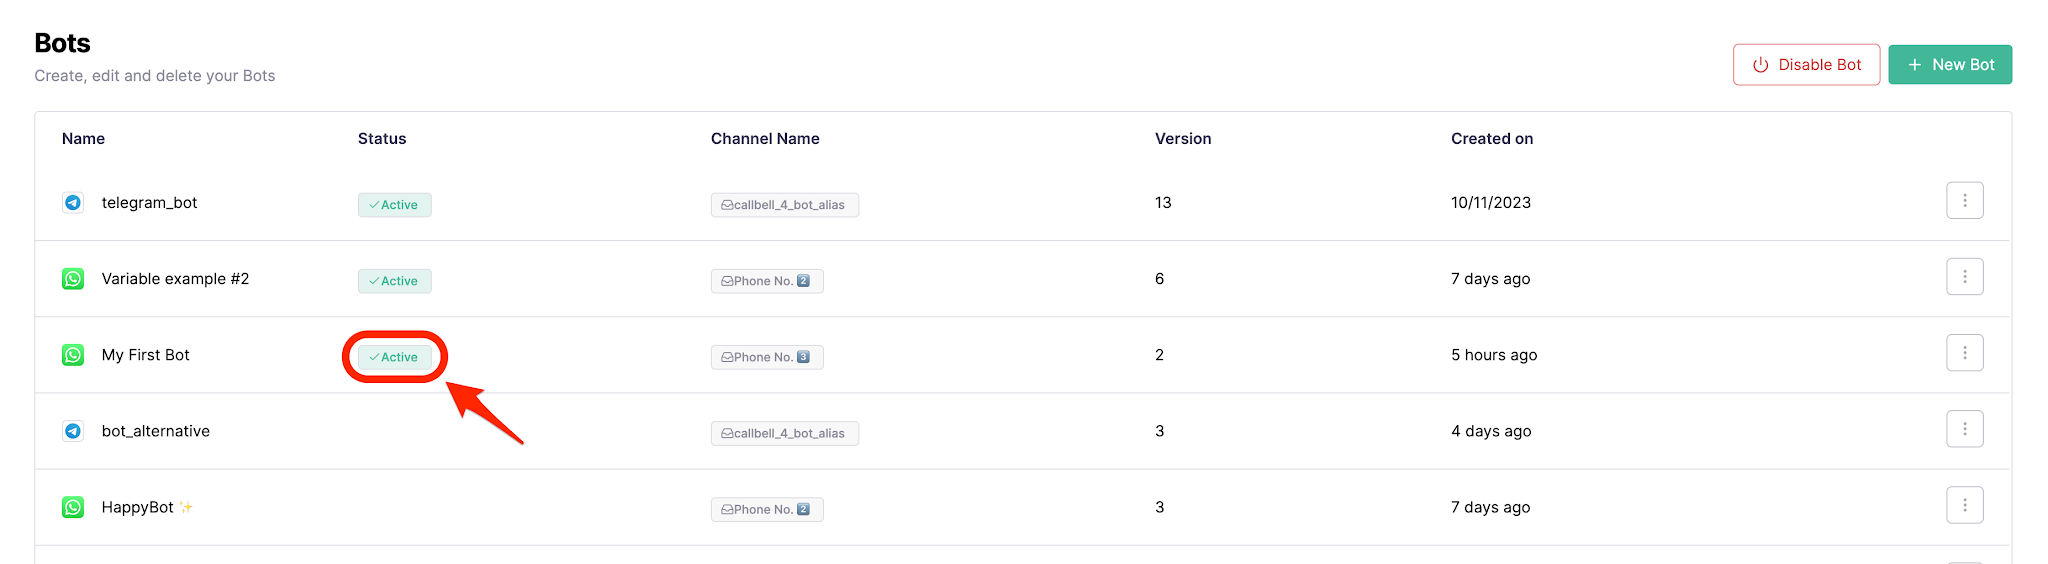Click the Telegram icon next to bot_alternative
This screenshot has height=564, width=2048.
coord(73,431)
